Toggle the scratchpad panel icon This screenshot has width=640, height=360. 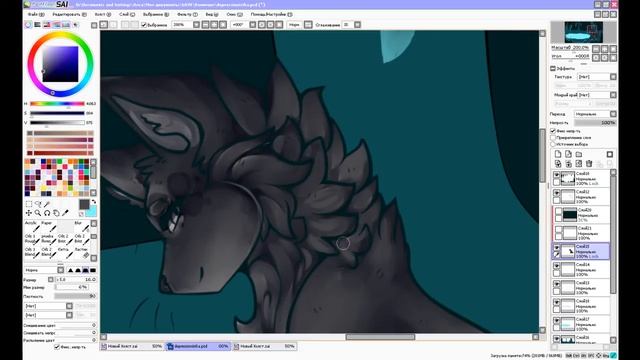(x=75, y=25)
